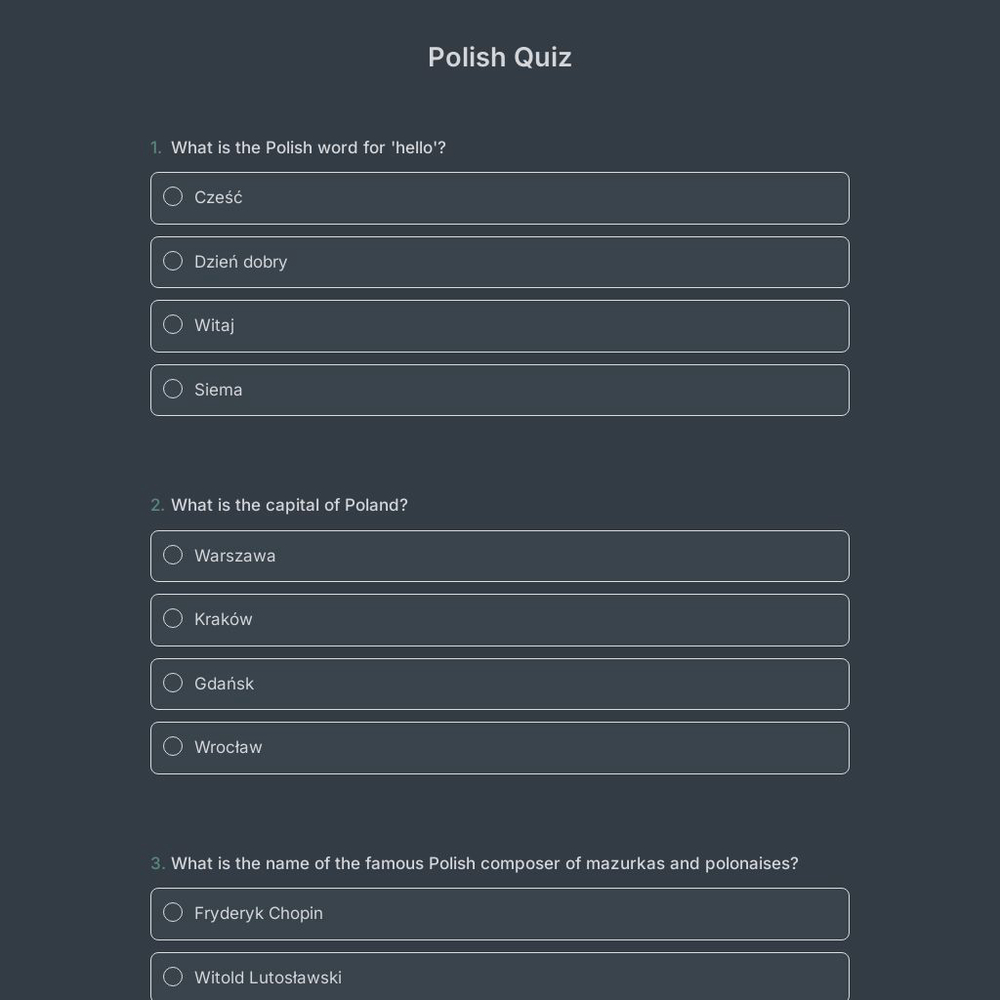
Task: Click the Polish Quiz page title
Action: [499, 57]
